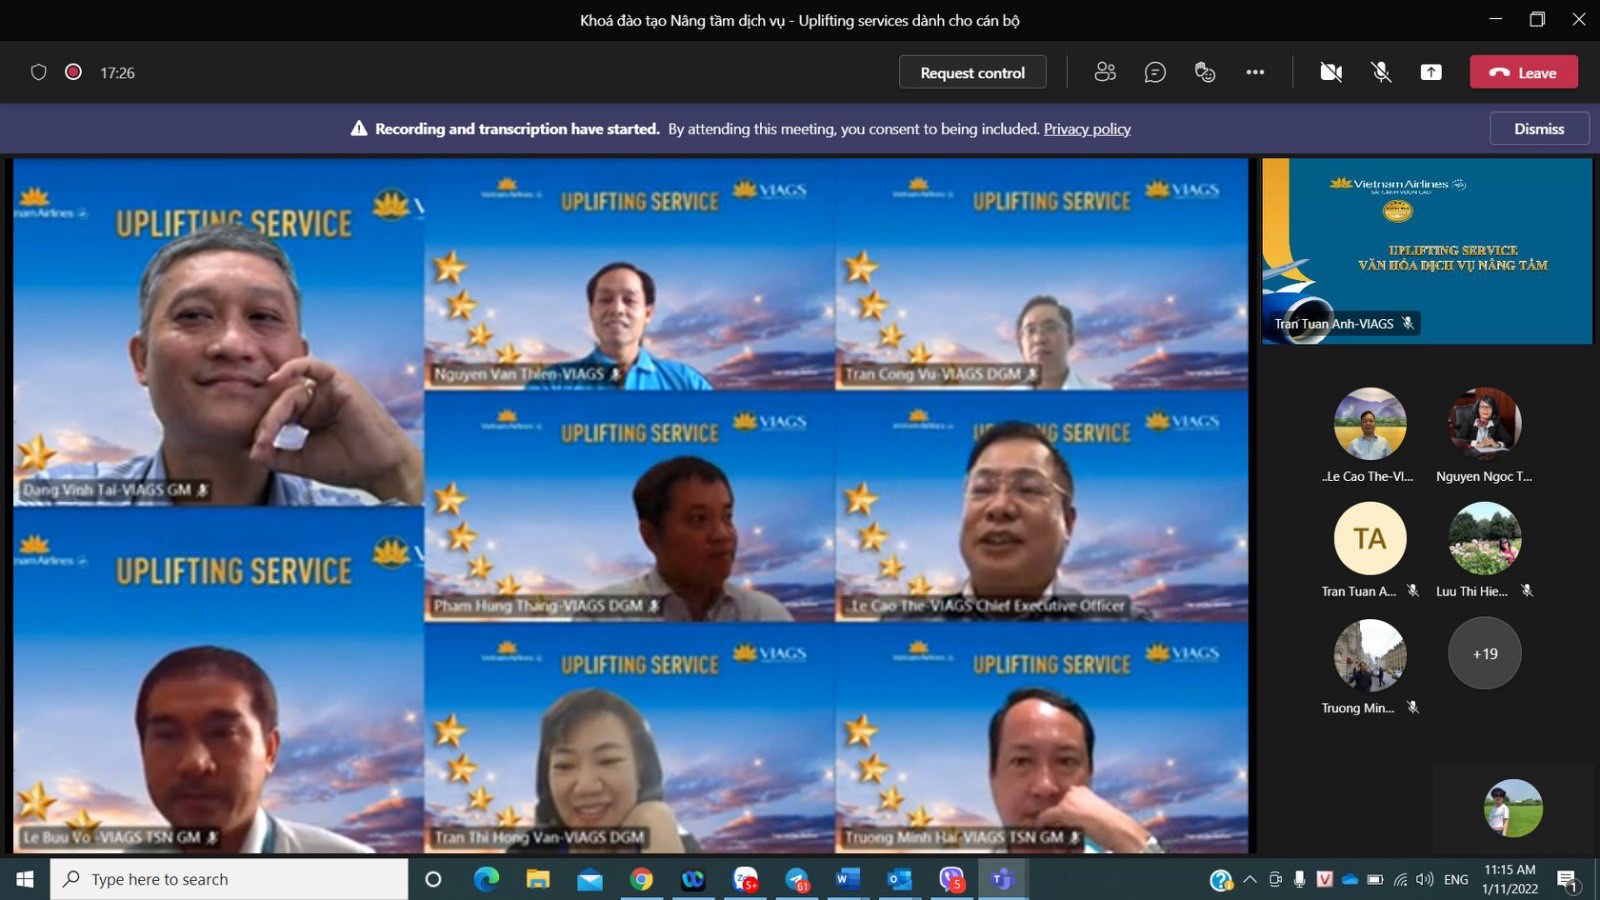Open the Mail app from taskbar
The height and width of the screenshot is (900, 1600).
click(x=590, y=879)
